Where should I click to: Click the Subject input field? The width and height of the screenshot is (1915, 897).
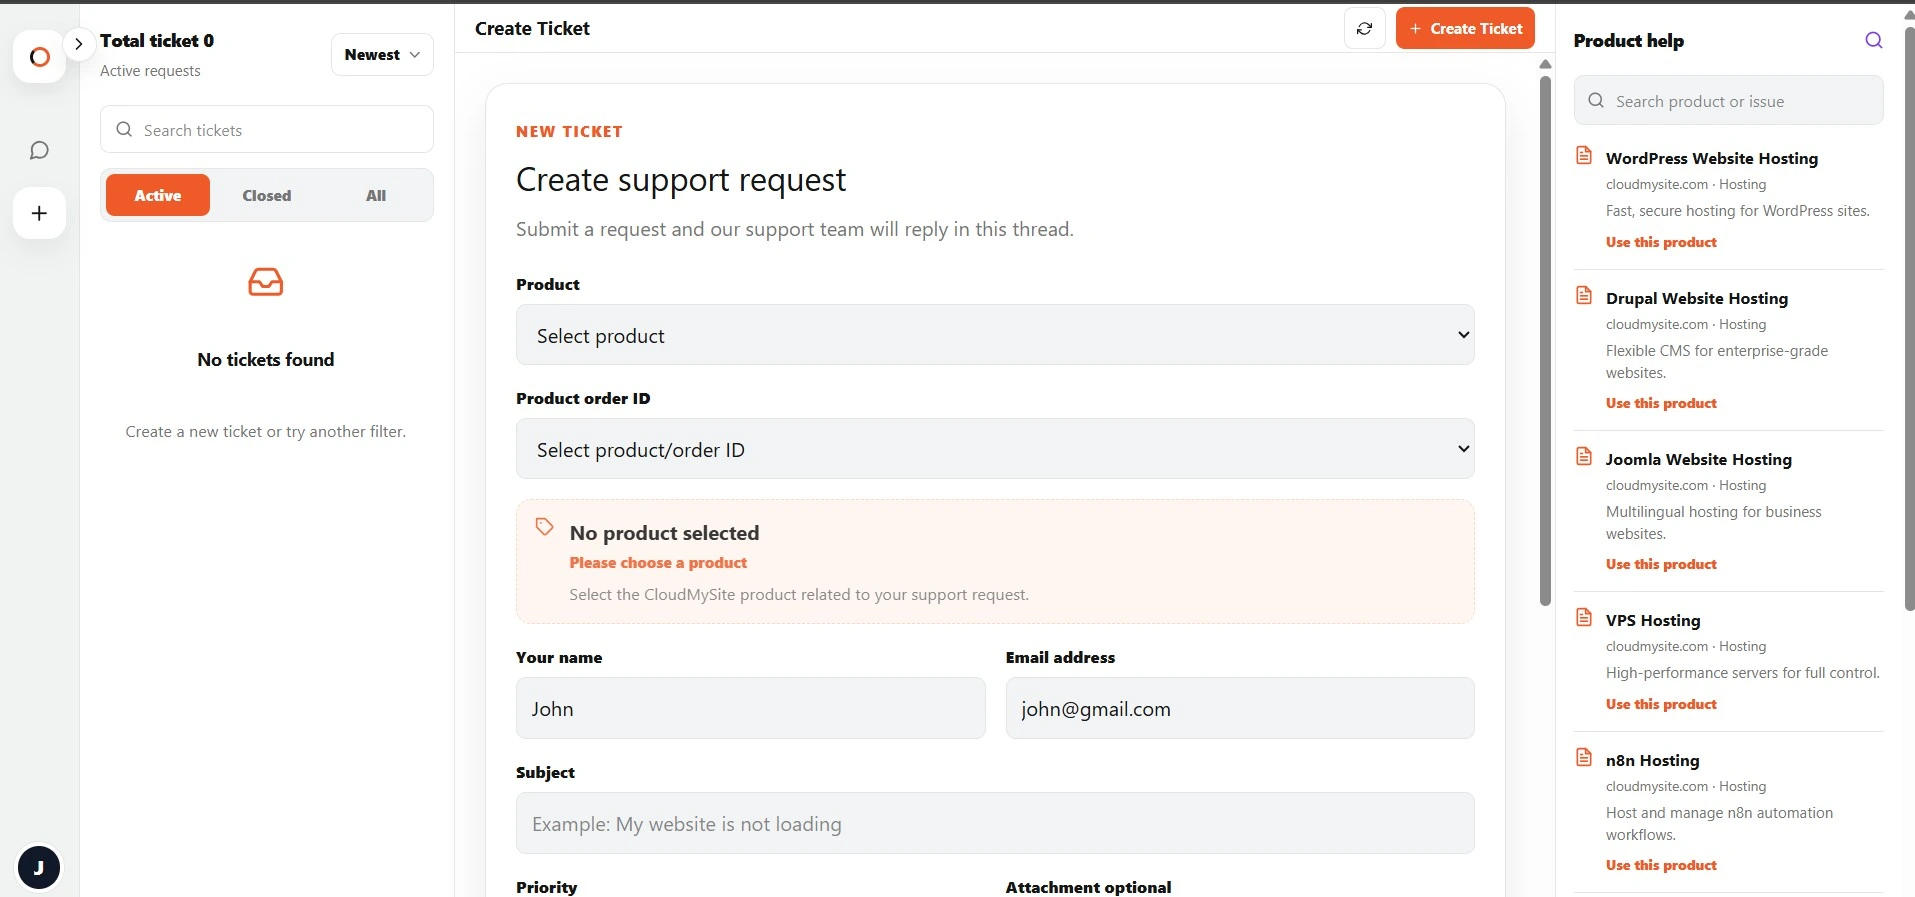tap(995, 823)
